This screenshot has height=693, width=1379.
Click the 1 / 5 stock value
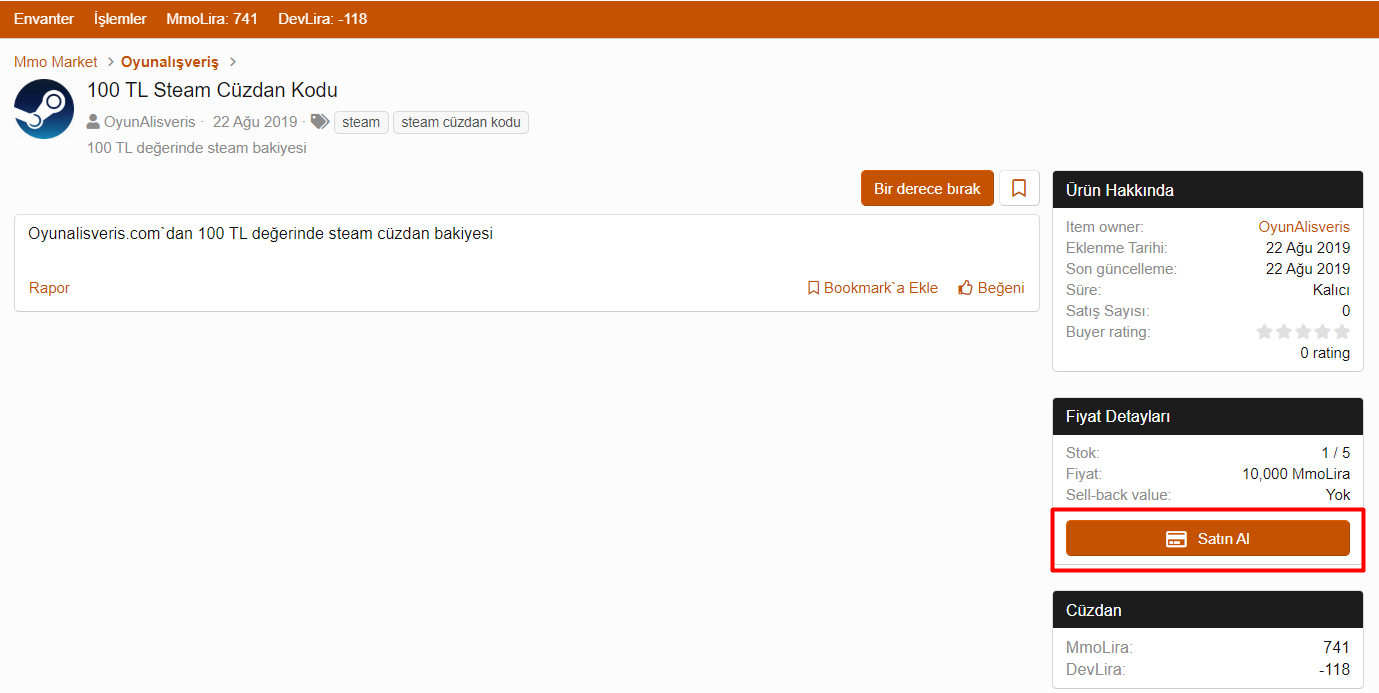pyautogui.click(x=1336, y=453)
